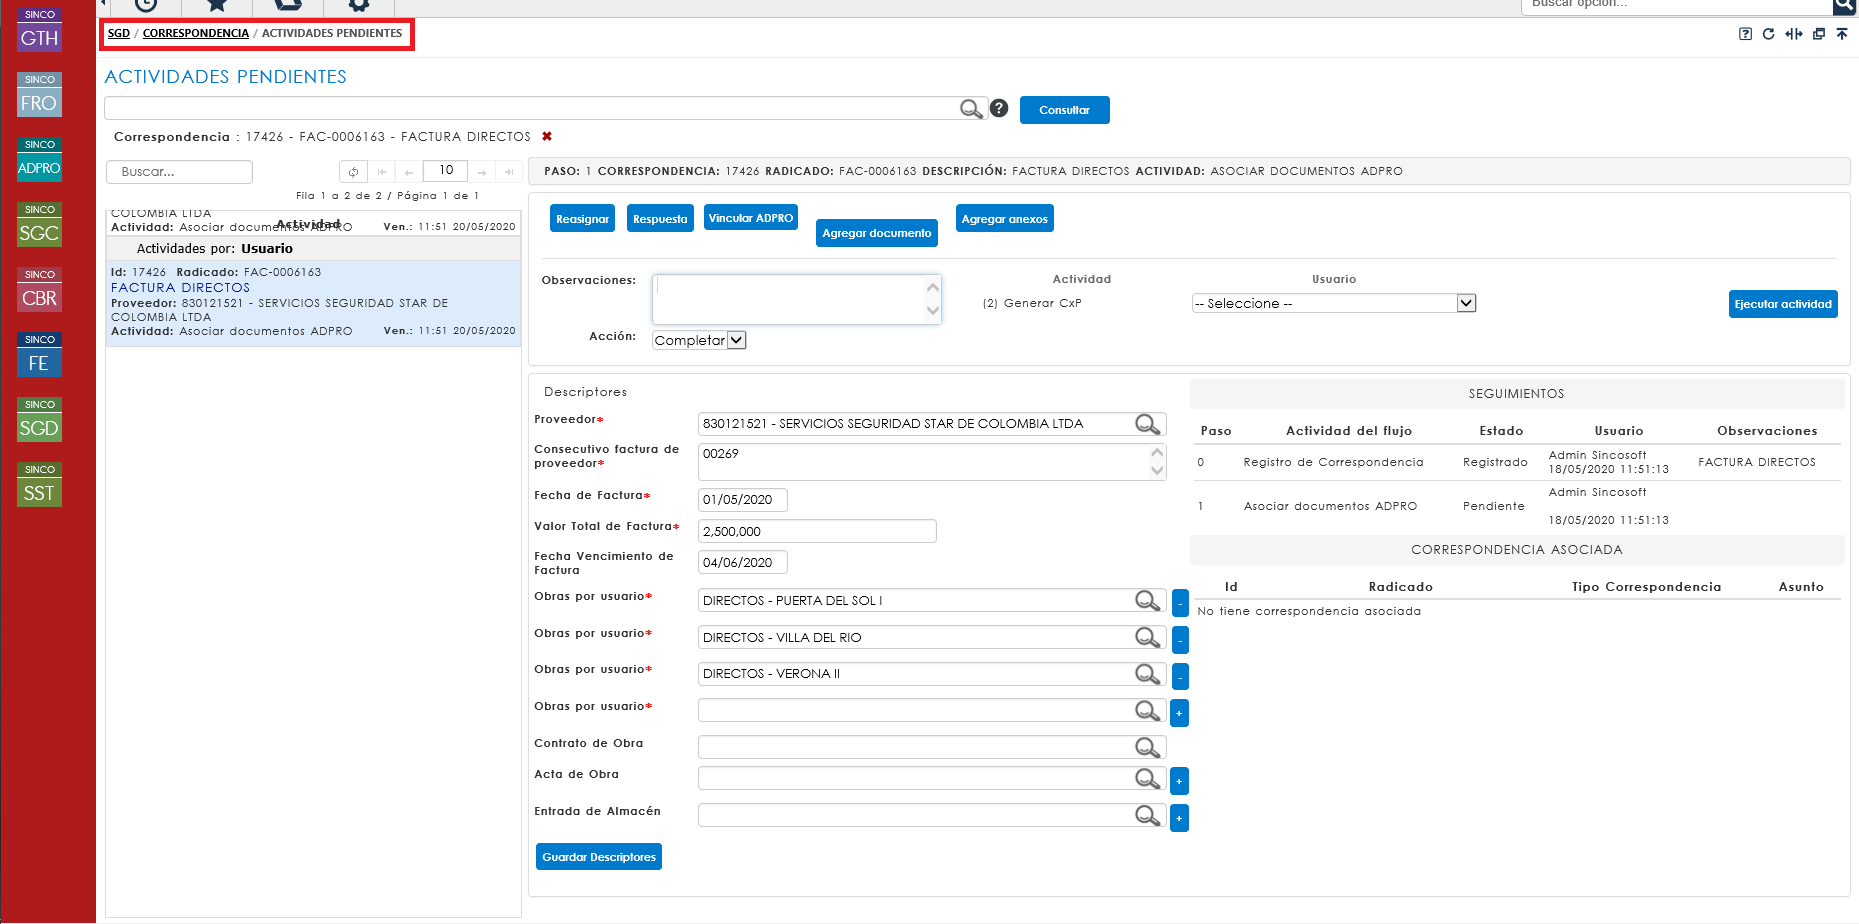Click the help icon near page tools
Screen dimensions: 1859x924
[1745, 34]
